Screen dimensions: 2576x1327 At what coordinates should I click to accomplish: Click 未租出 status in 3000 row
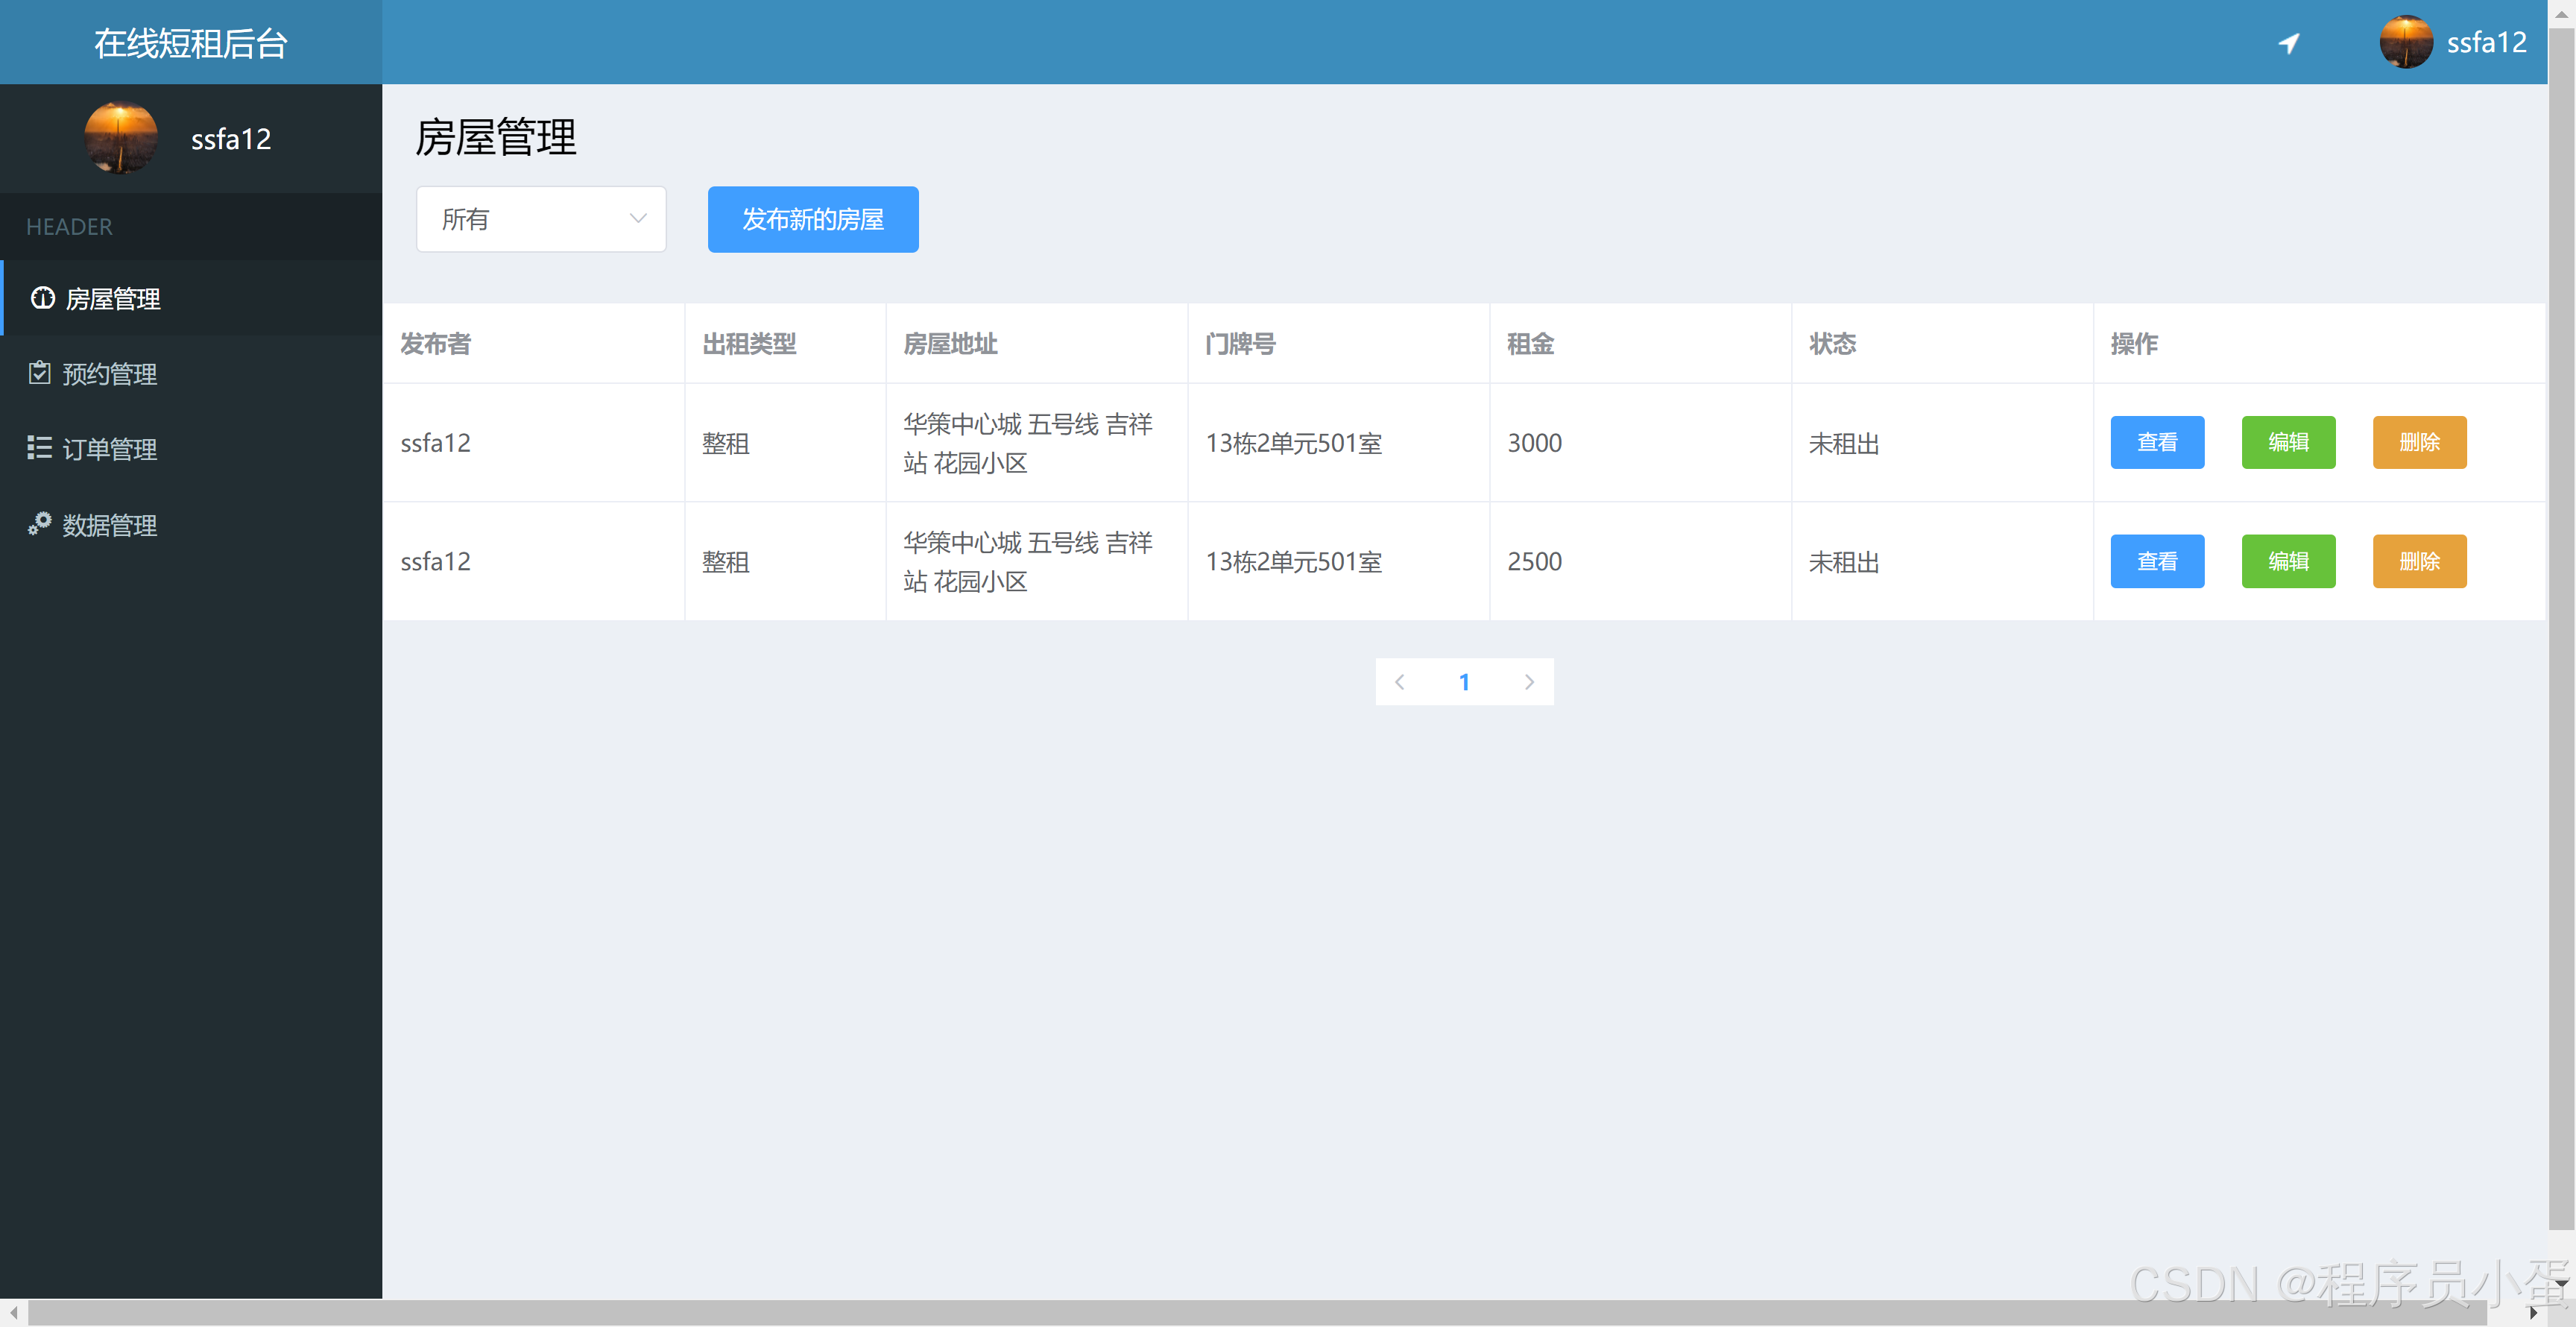click(1844, 443)
